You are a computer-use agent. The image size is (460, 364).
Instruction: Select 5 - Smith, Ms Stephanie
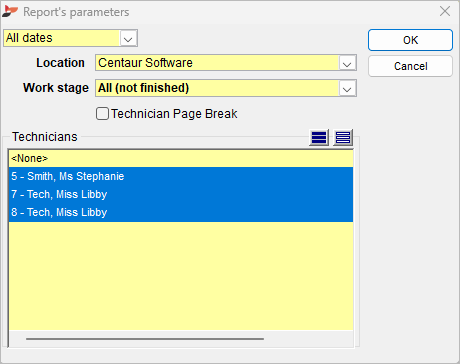181,176
